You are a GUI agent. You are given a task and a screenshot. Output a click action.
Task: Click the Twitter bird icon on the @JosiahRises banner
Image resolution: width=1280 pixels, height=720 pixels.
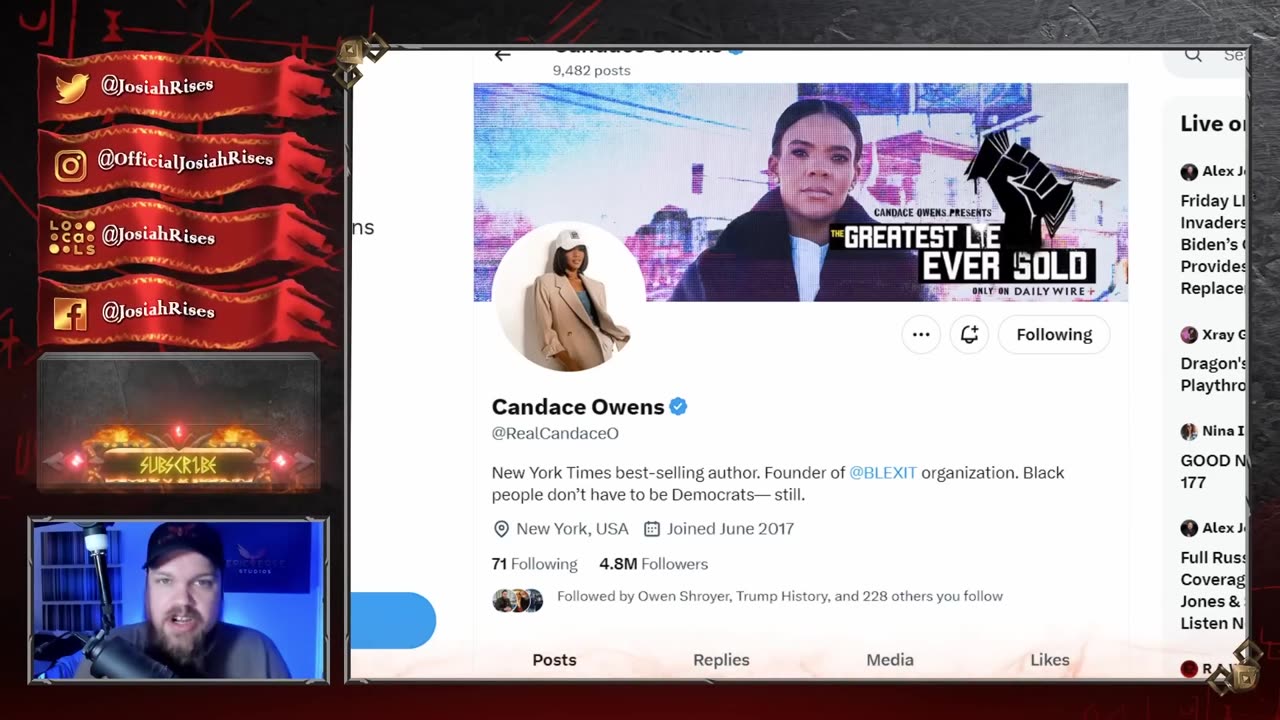coord(72,88)
